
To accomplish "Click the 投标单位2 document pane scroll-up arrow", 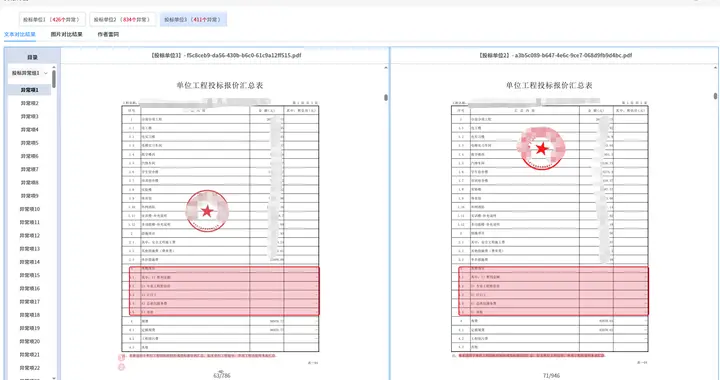I will pyautogui.click(x=715, y=68).
